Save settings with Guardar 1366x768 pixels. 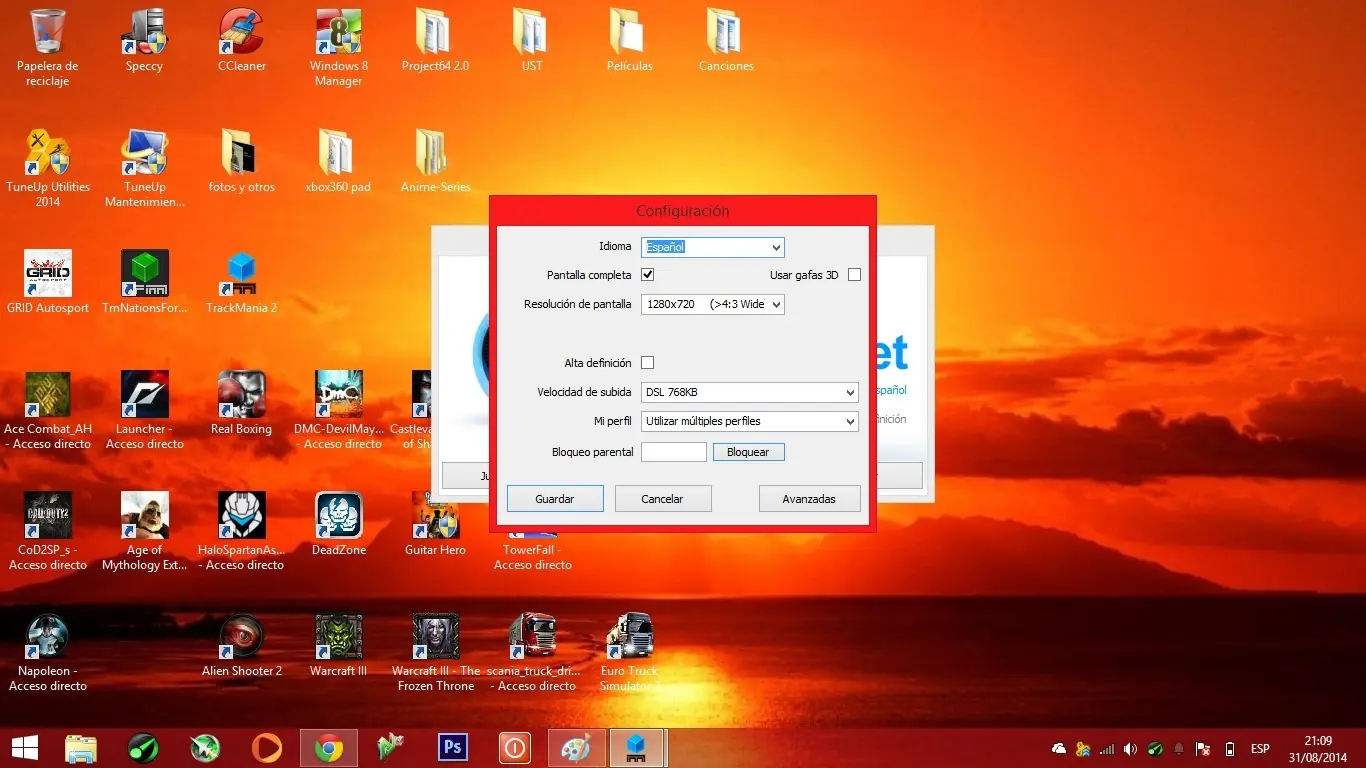pos(555,498)
